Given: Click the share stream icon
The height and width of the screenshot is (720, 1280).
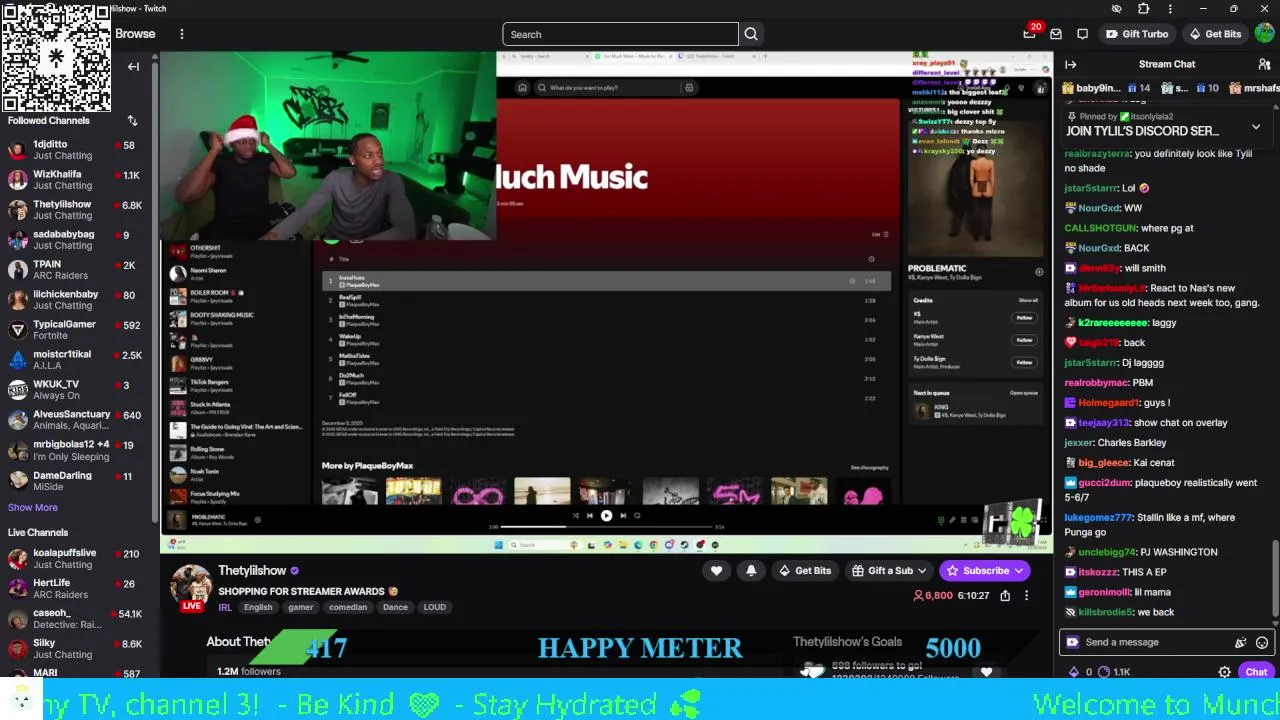Looking at the screenshot, I should click(1005, 595).
